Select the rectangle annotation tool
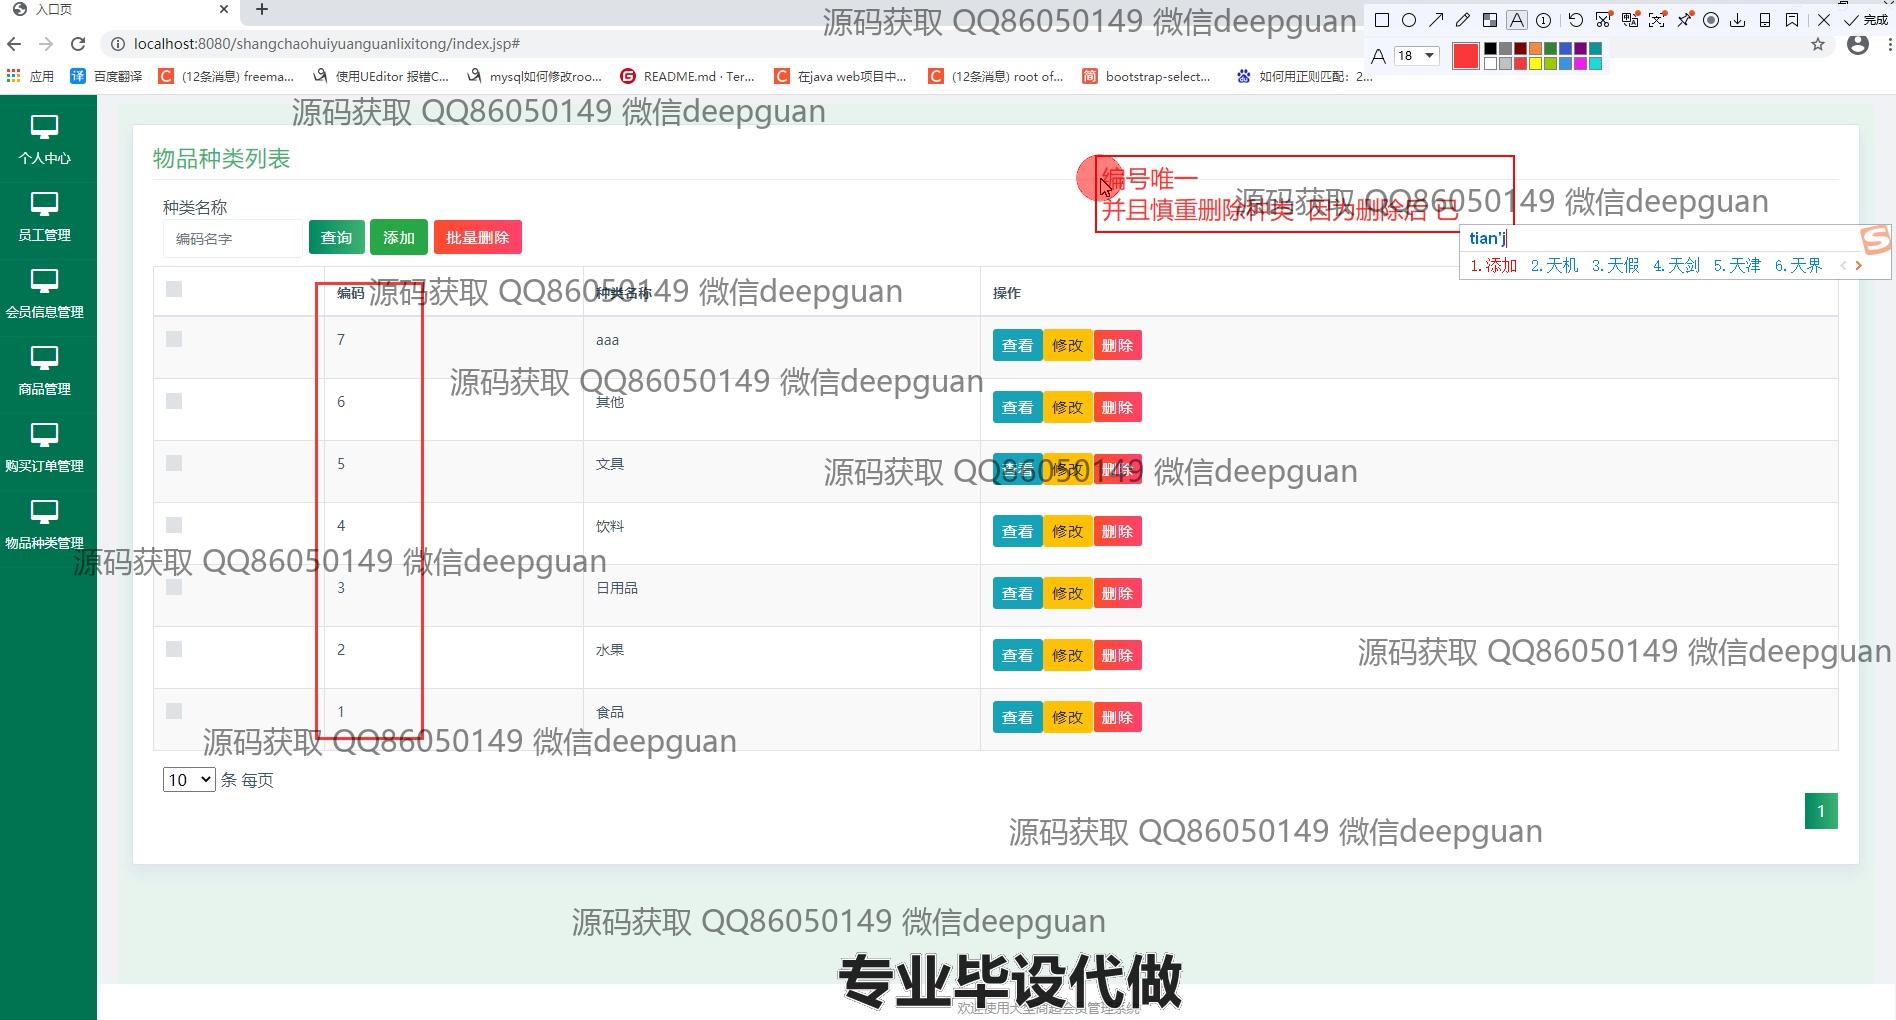Image resolution: width=1896 pixels, height=1020 pixels. tap(1382, 20)
